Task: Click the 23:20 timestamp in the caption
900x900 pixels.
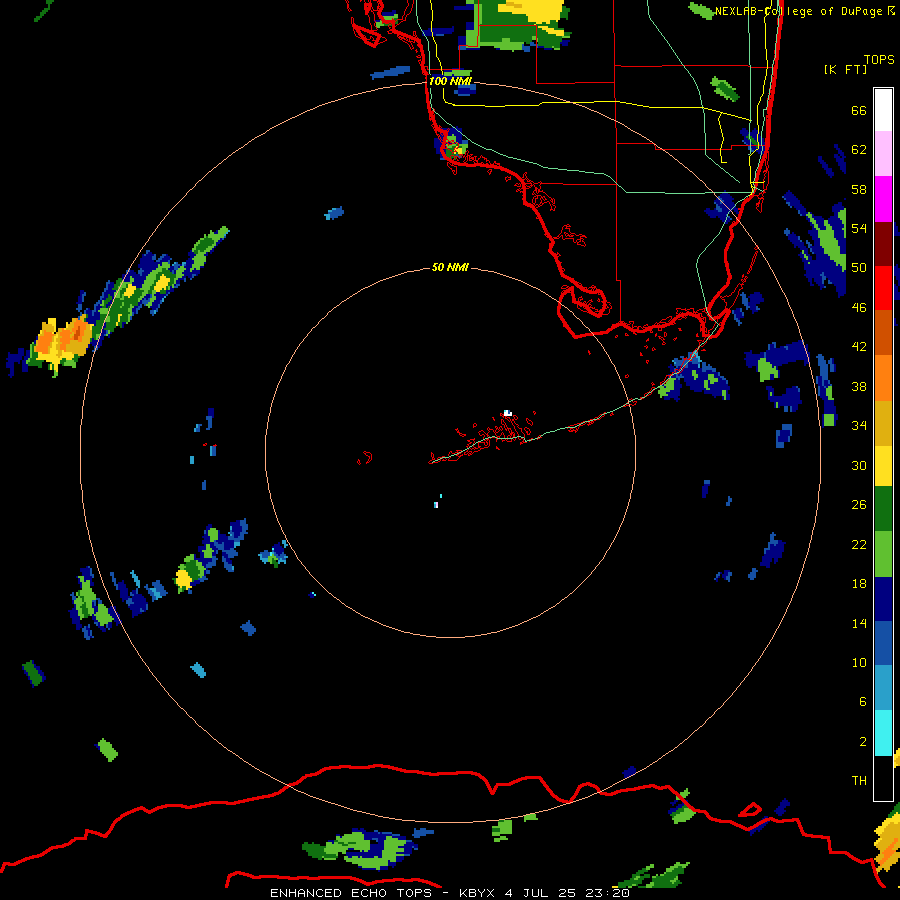Action: coord(607,893)
